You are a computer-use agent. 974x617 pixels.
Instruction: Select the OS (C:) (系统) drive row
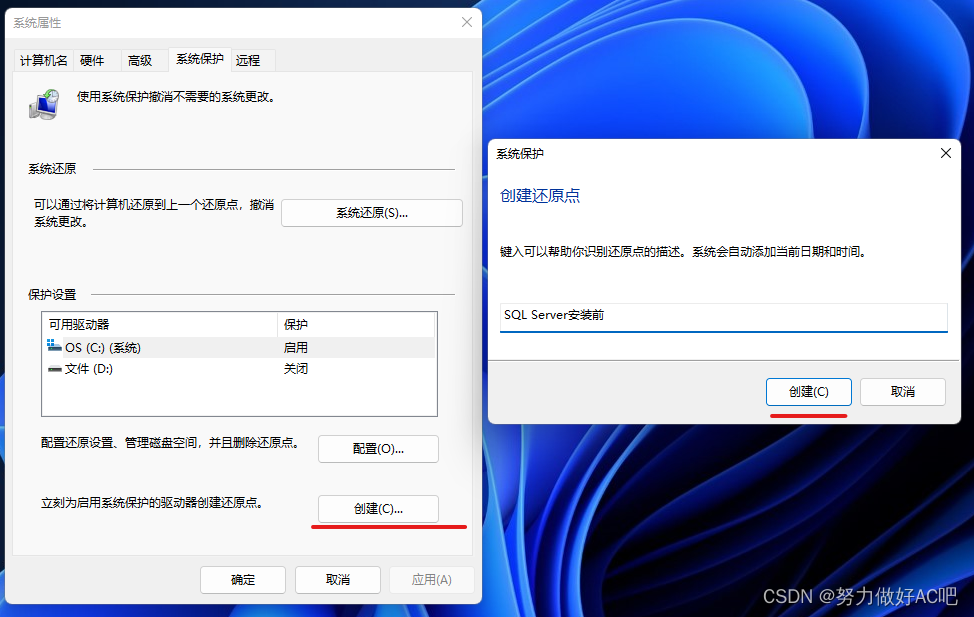[x=239, y=347]
